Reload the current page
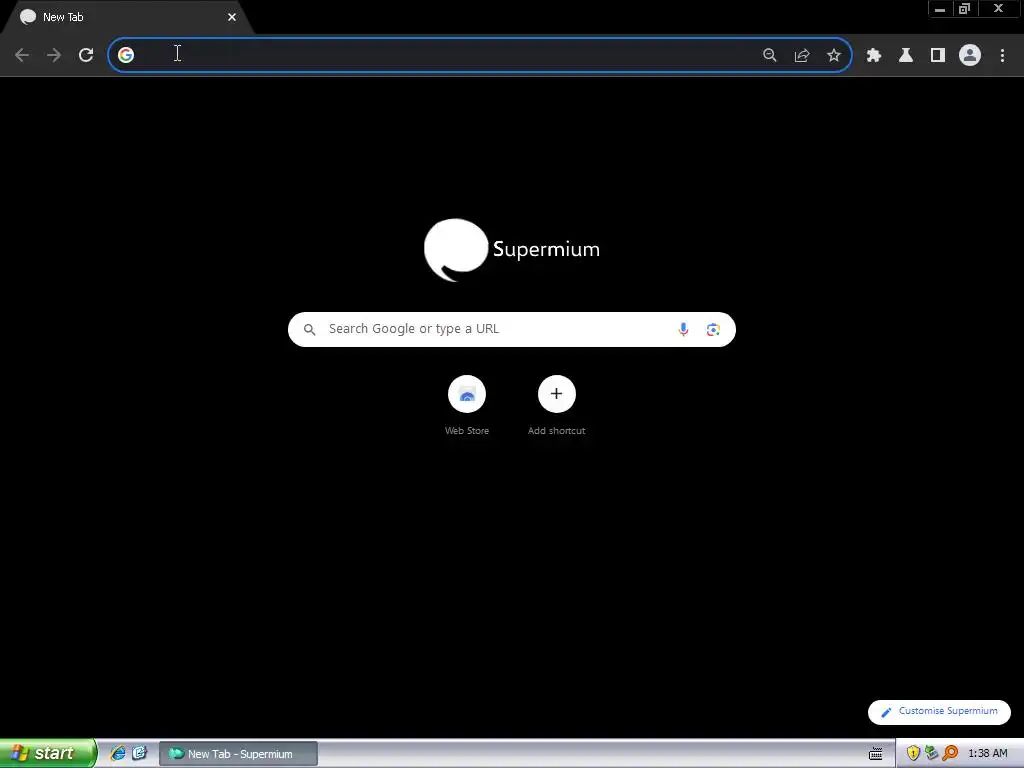This screenshot has height=768, width=1024. pos(86,55)
